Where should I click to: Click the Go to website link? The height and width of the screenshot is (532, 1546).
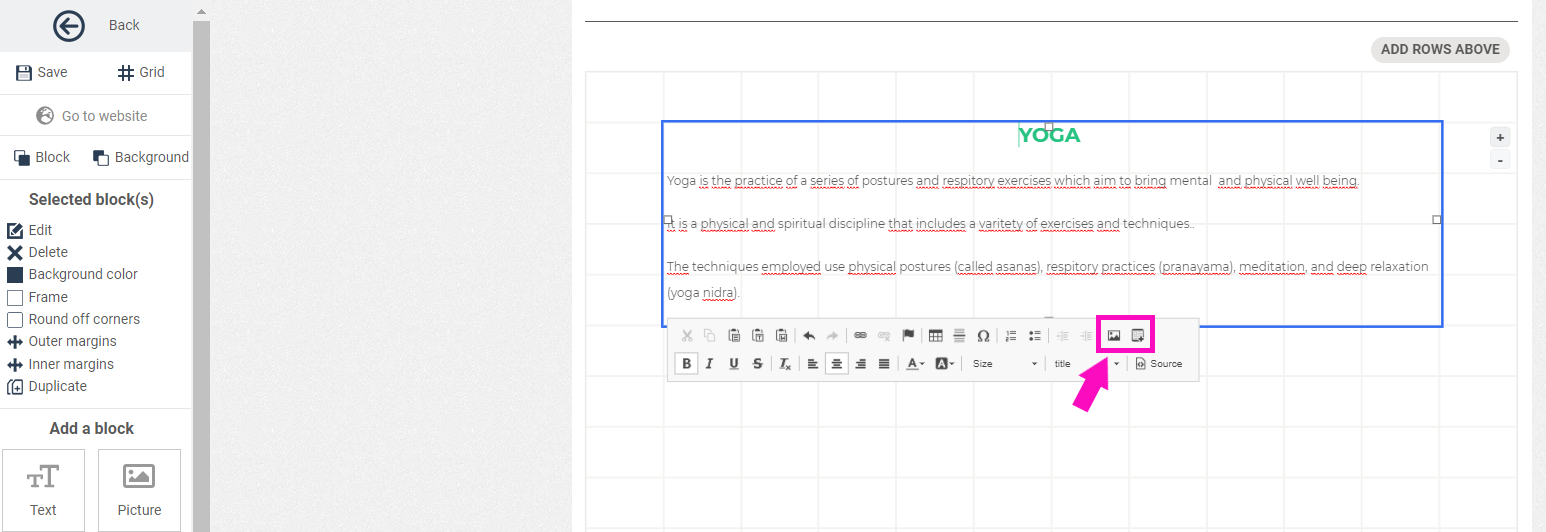104,116
